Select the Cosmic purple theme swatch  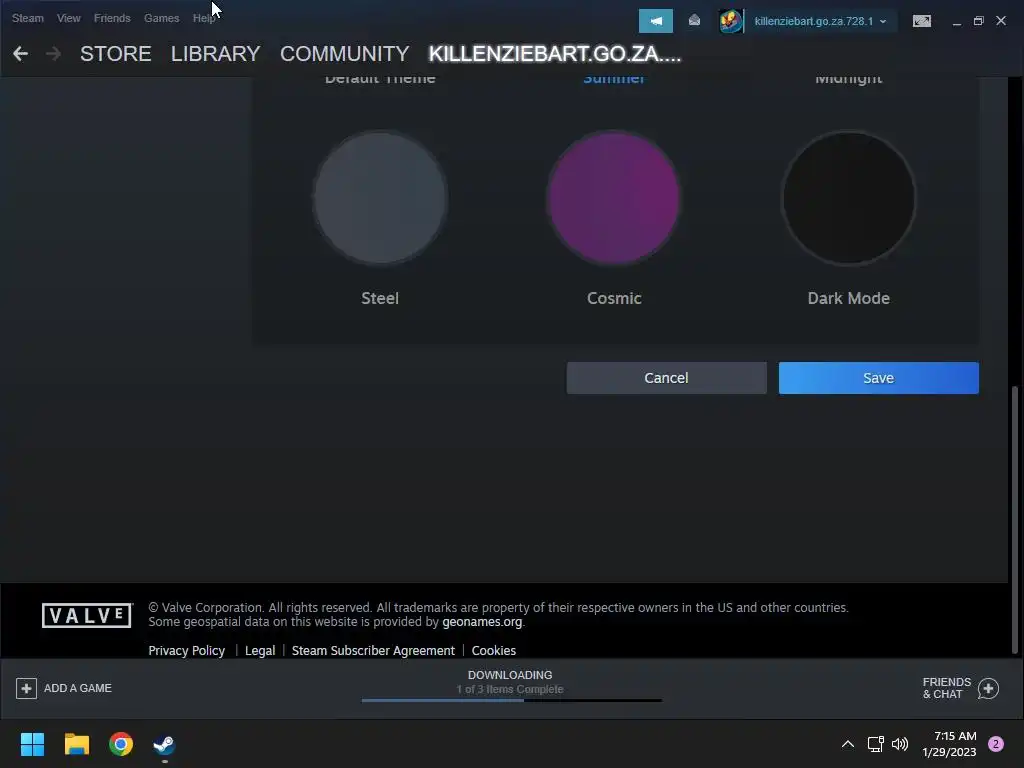click(x=614, y=198)
